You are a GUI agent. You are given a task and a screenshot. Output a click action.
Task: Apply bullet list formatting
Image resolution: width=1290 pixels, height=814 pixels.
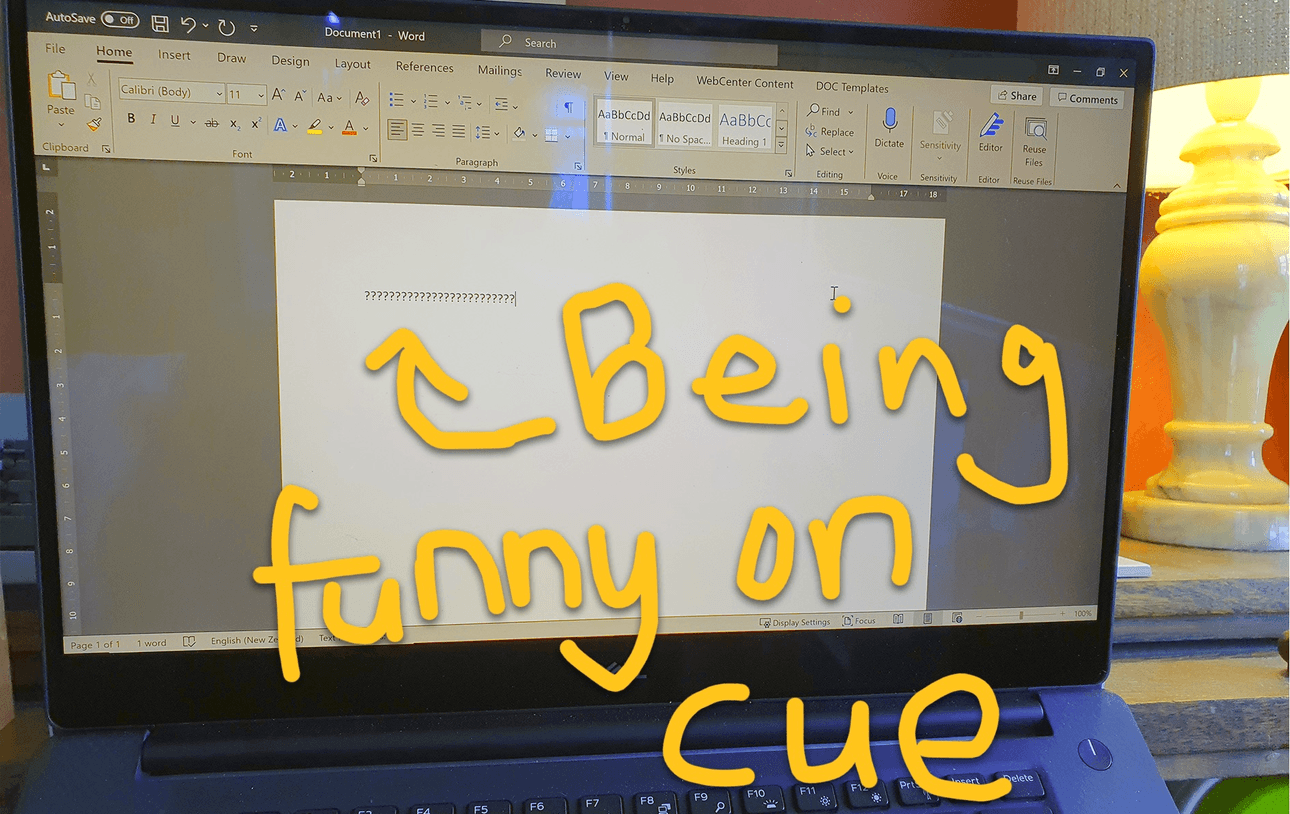click(x=396, y=101)
